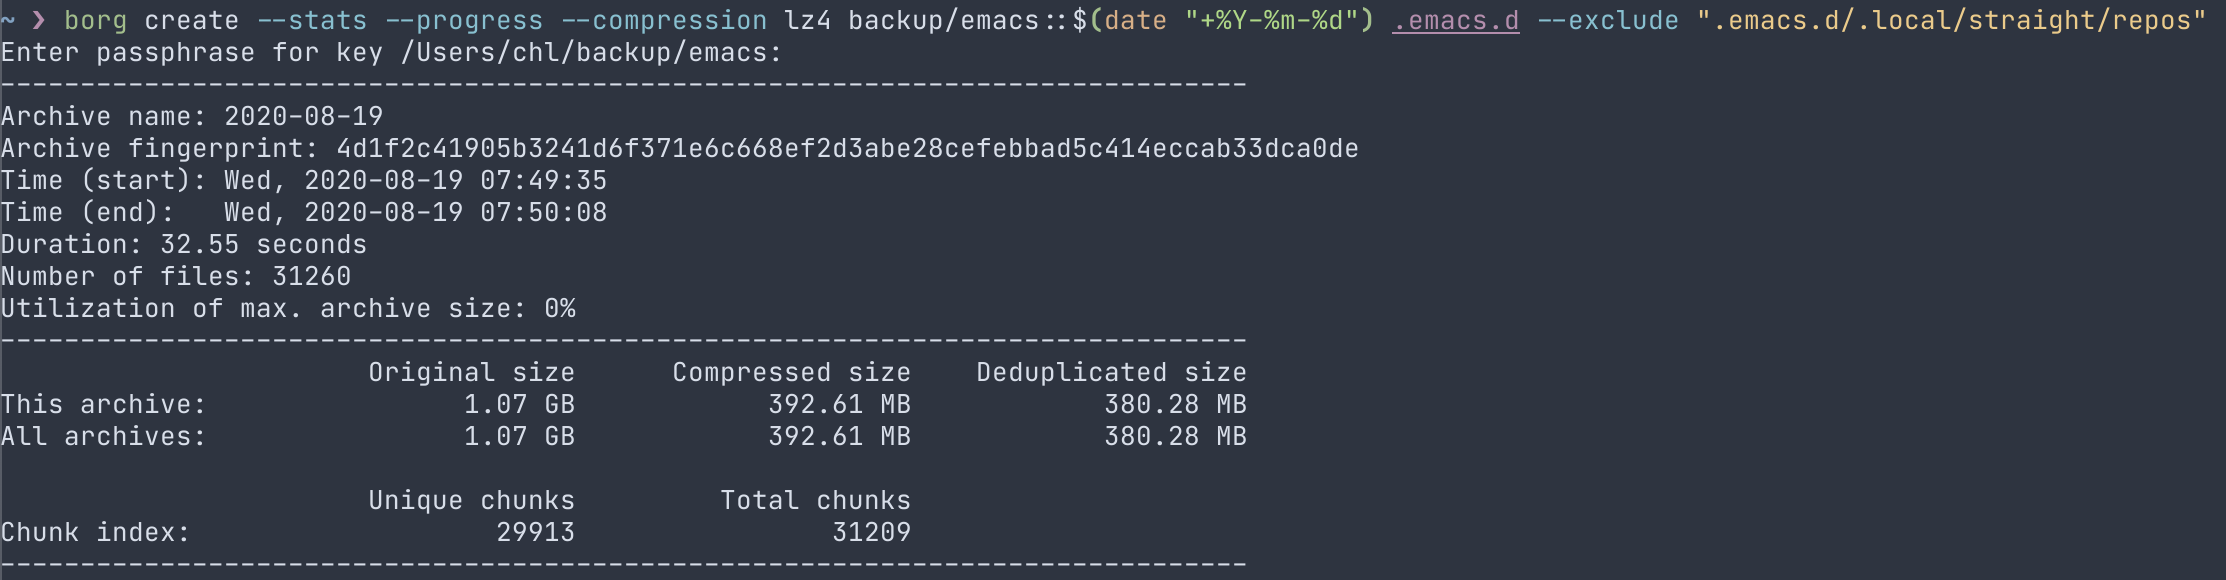Click the Duration 32.55 seconds value
Image resolution: width=2226 pixels, height=580 pixels.
click(x=263, y=245)
